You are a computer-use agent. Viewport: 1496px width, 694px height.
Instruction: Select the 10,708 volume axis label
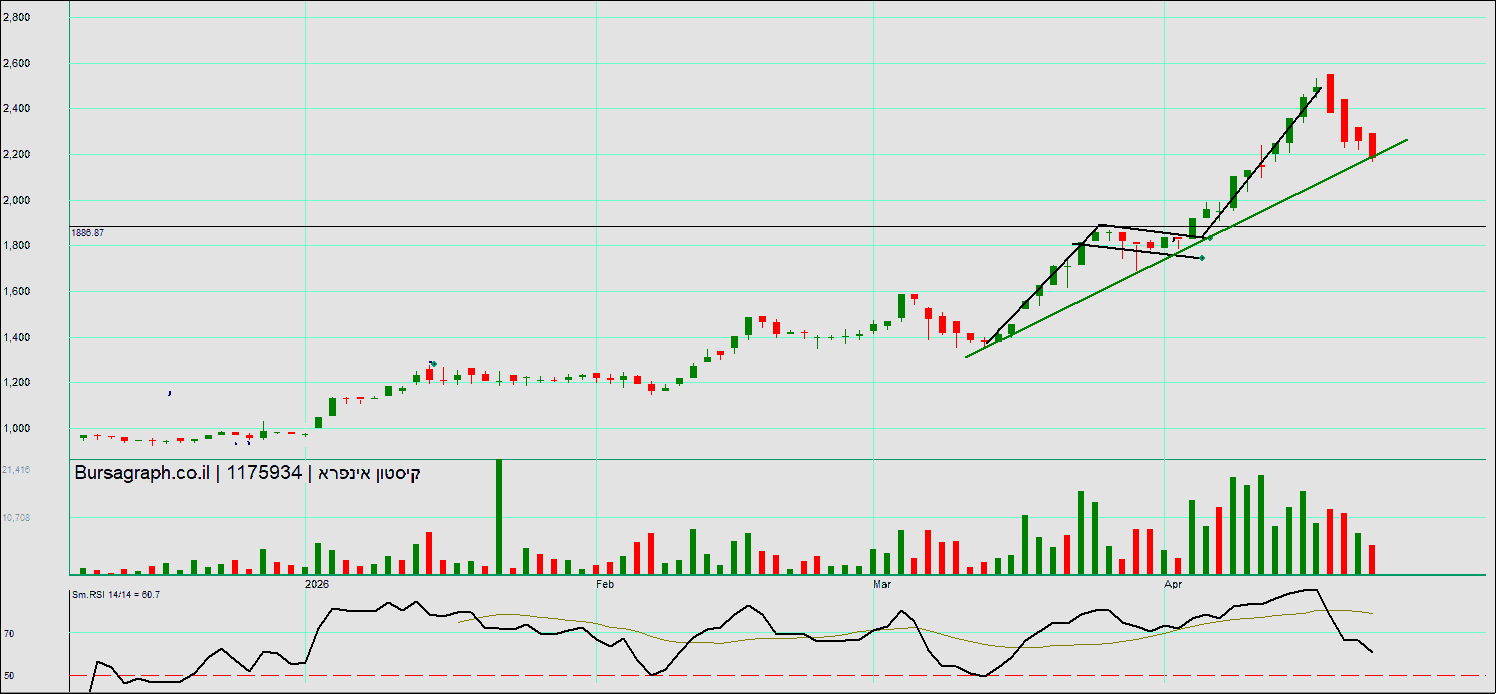click(16, 517)
